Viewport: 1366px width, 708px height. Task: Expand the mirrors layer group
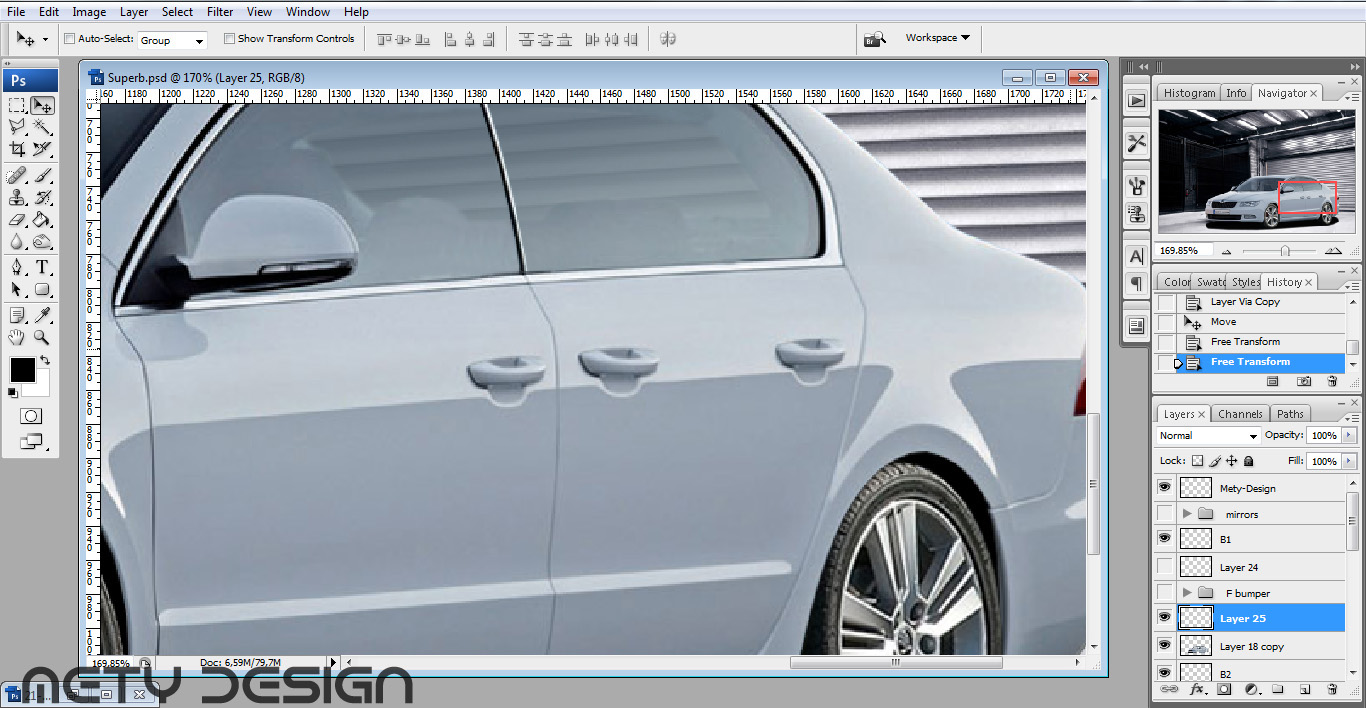coord(1187,514)
